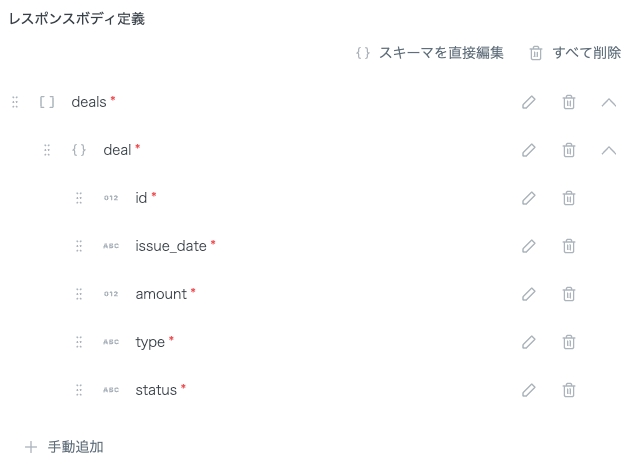Screen dimensions: 644x475
Task: Add a field with 手動追加
Action: tap(65, 446)
